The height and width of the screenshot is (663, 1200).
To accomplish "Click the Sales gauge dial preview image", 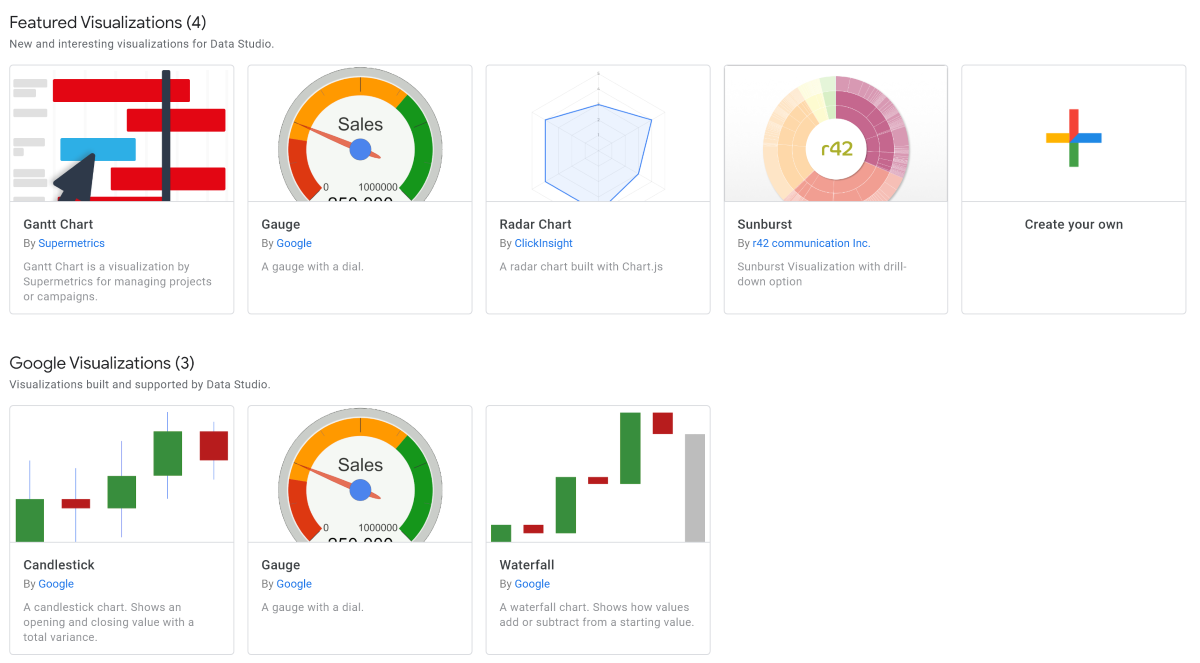I will tap(359, 133).
